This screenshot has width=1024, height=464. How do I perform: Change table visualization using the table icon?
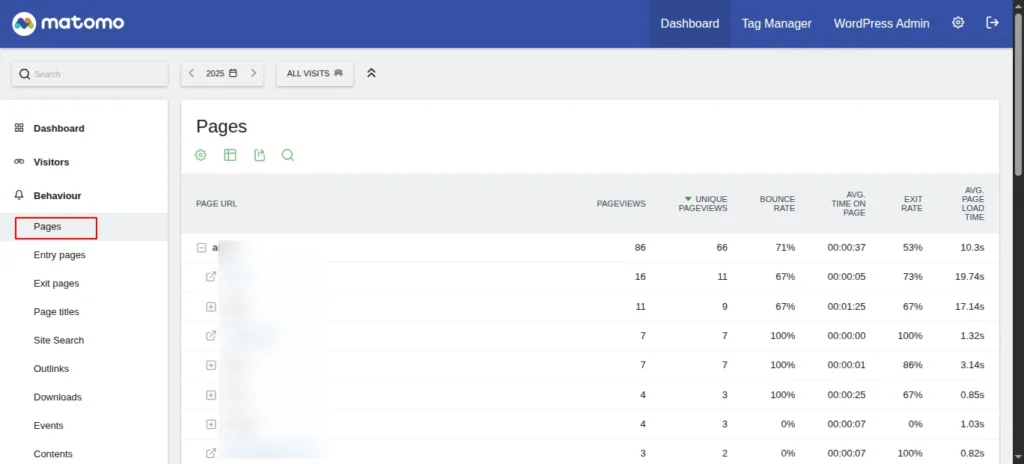point(230,155)
